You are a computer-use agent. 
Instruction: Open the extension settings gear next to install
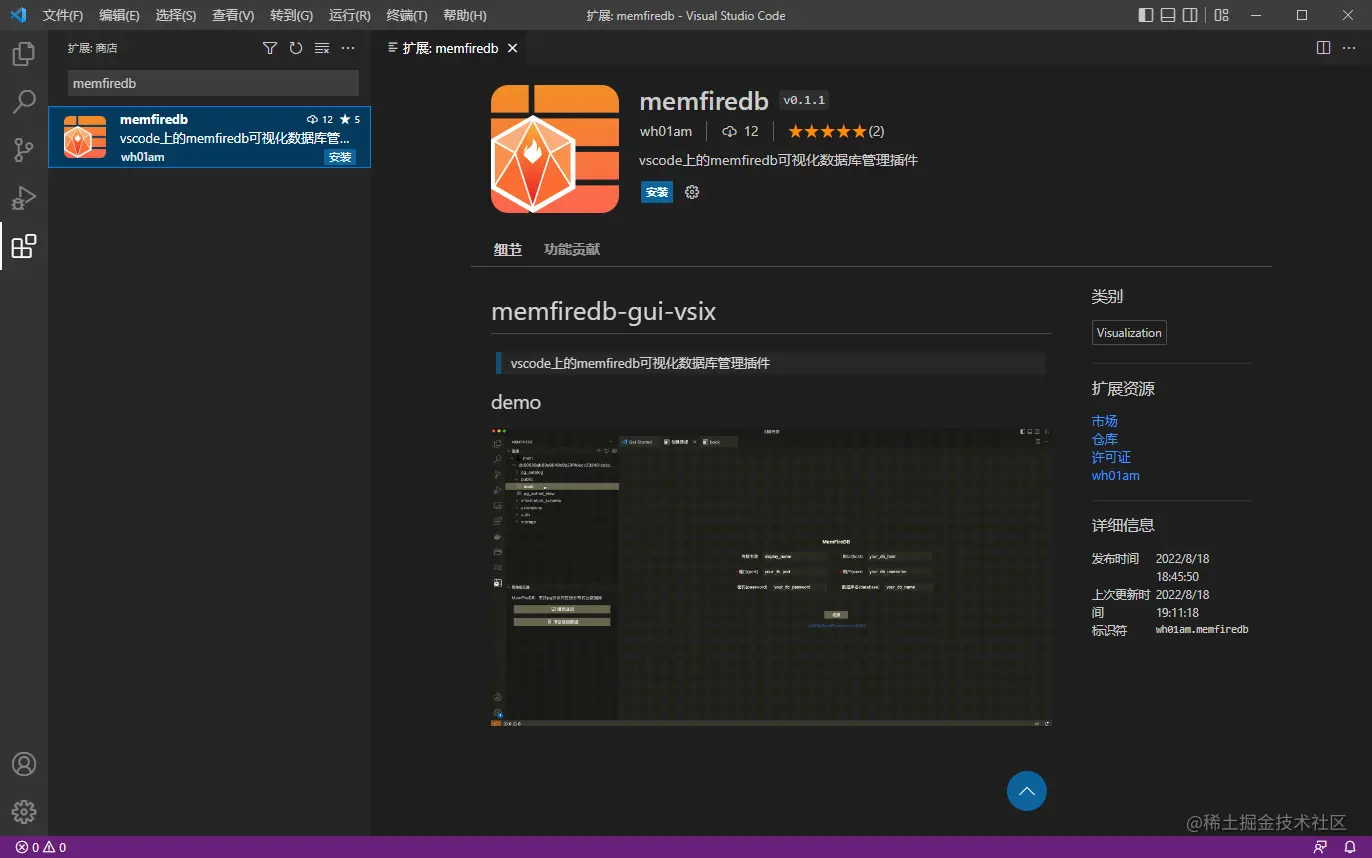tap(692, 192)
